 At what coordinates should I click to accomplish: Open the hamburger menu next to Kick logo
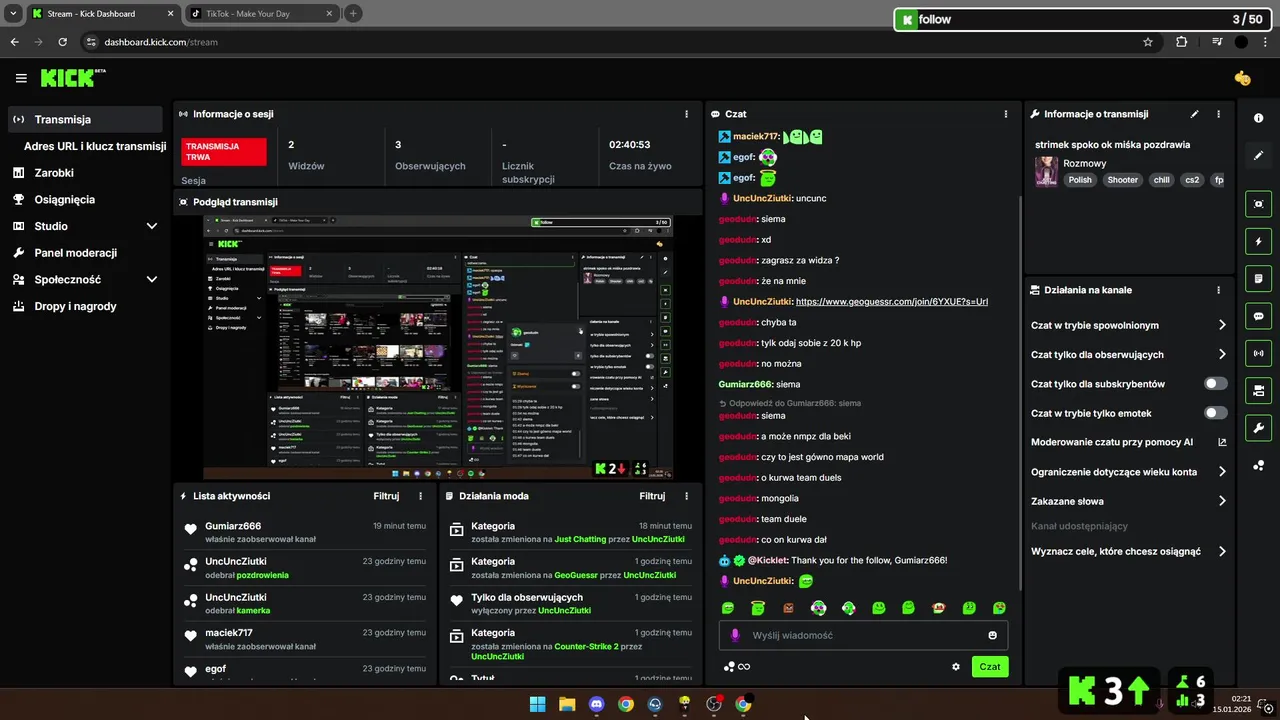click(21, 78)
